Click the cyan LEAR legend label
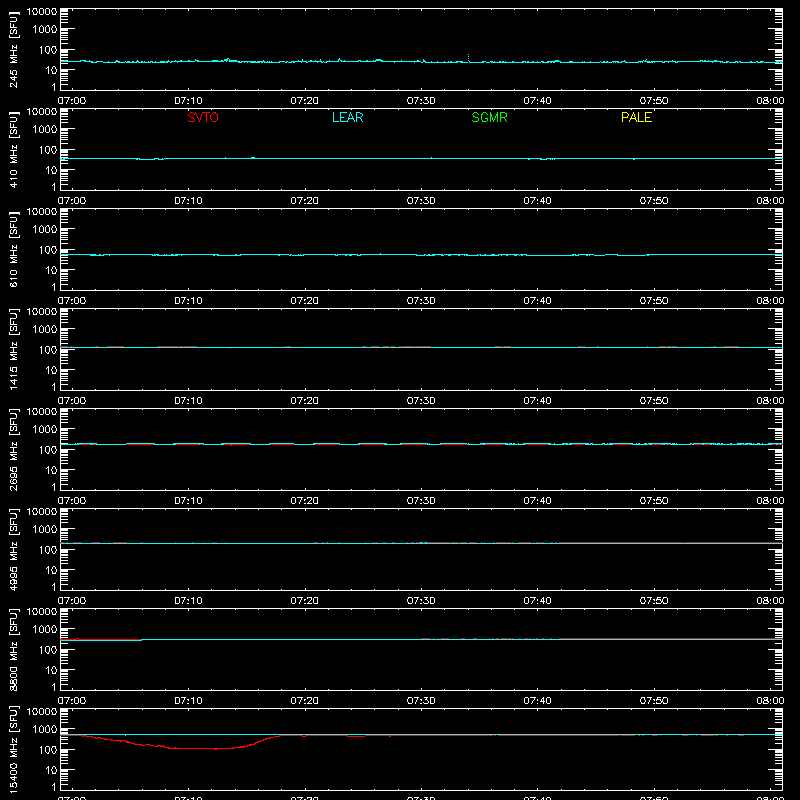The width and height of the screenshot is (800, 800). click(x=347, y=117)
